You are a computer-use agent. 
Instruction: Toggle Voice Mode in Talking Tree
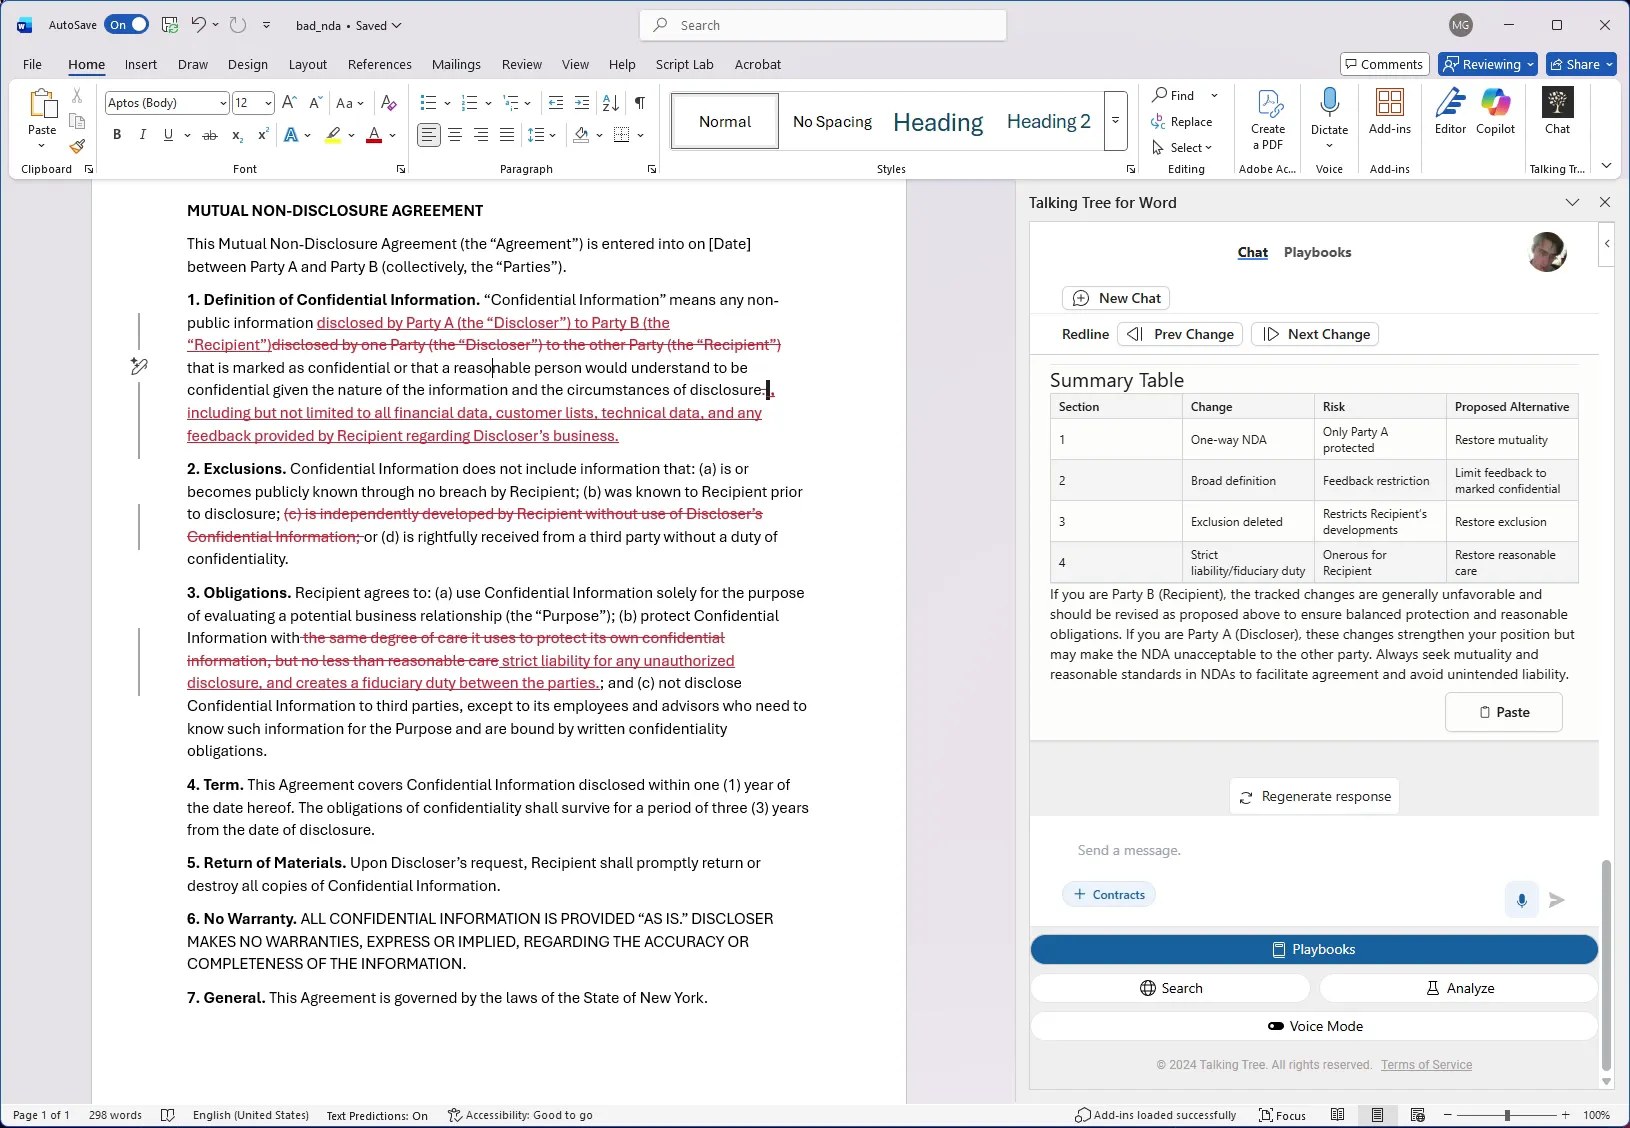point(1314,1026)
